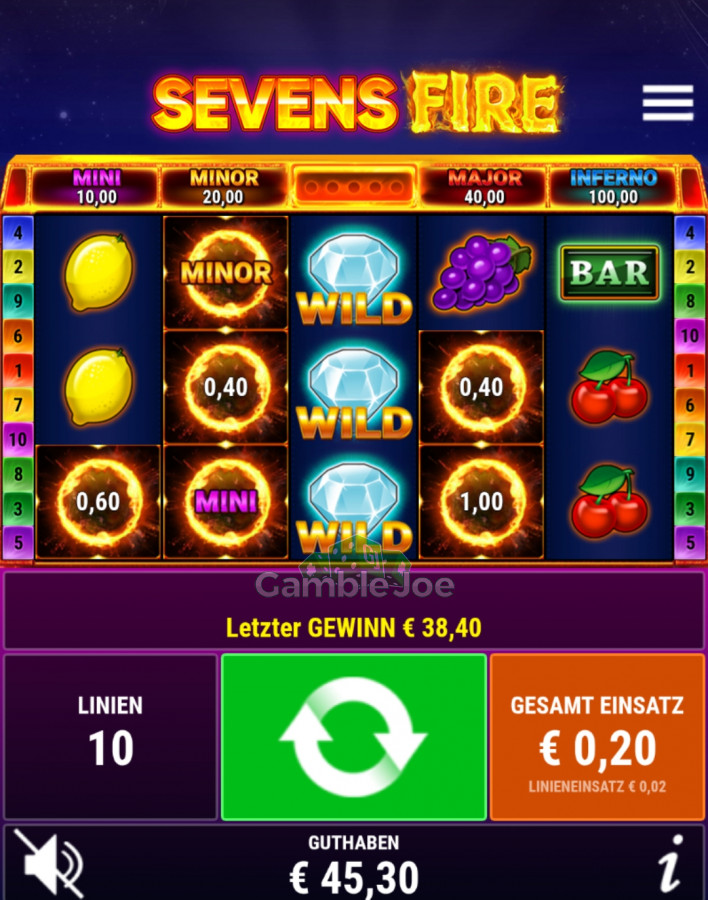The width and height of the screenshot is (708, 900).
Task: Select the MINI fire ring symbol
Action: tap(226, 502)
